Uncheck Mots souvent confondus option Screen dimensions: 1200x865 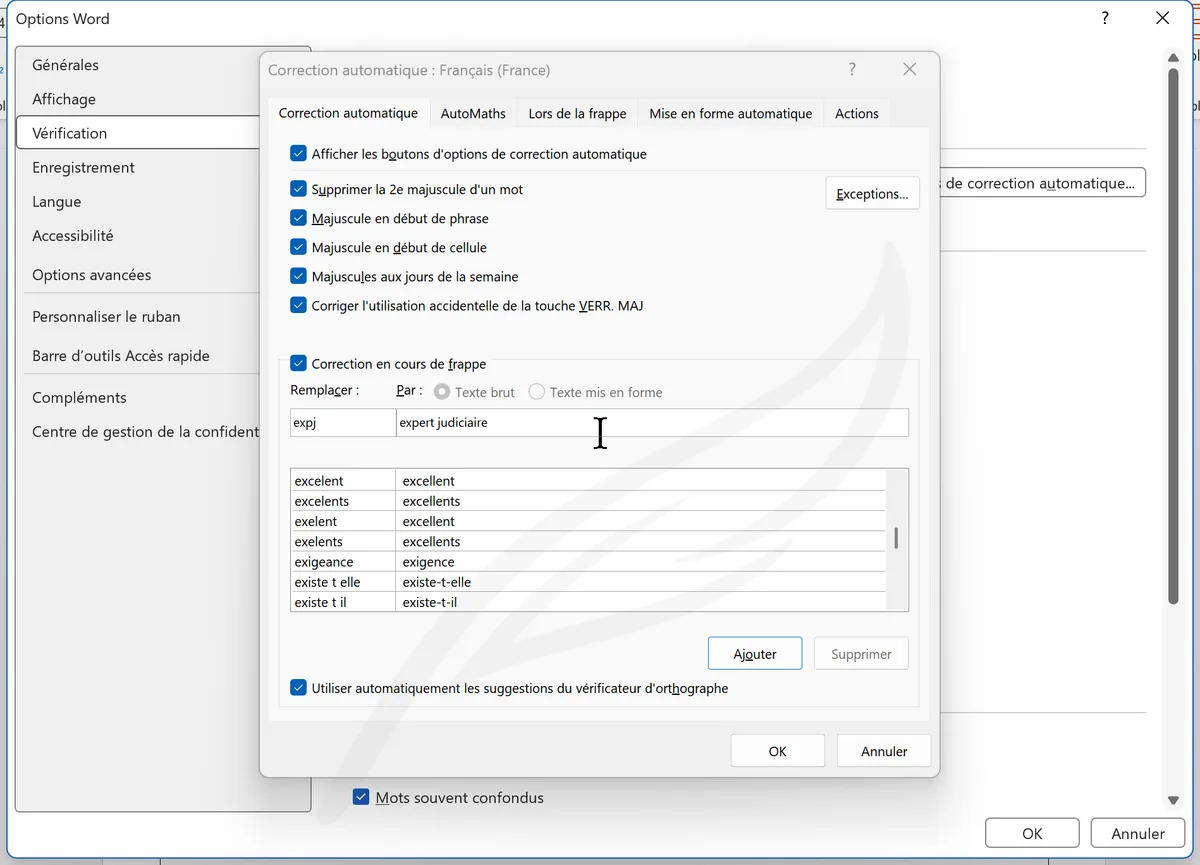(361, 797)
